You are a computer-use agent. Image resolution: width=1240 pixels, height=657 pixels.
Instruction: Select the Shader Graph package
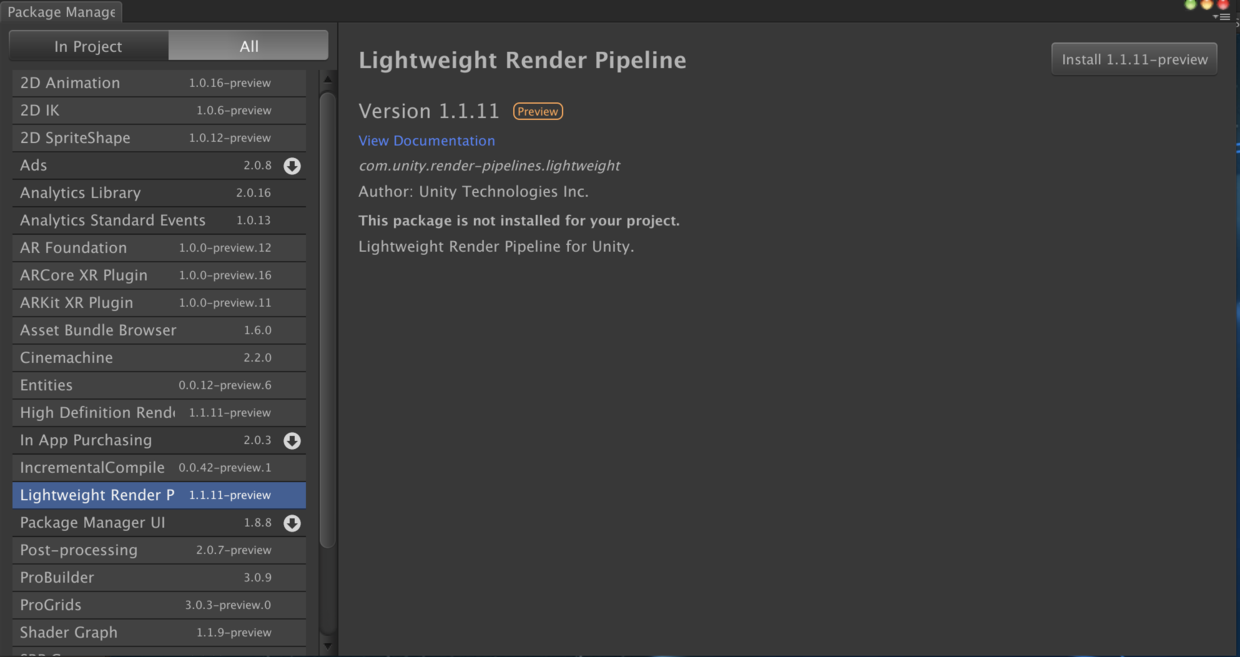[159, 633]
